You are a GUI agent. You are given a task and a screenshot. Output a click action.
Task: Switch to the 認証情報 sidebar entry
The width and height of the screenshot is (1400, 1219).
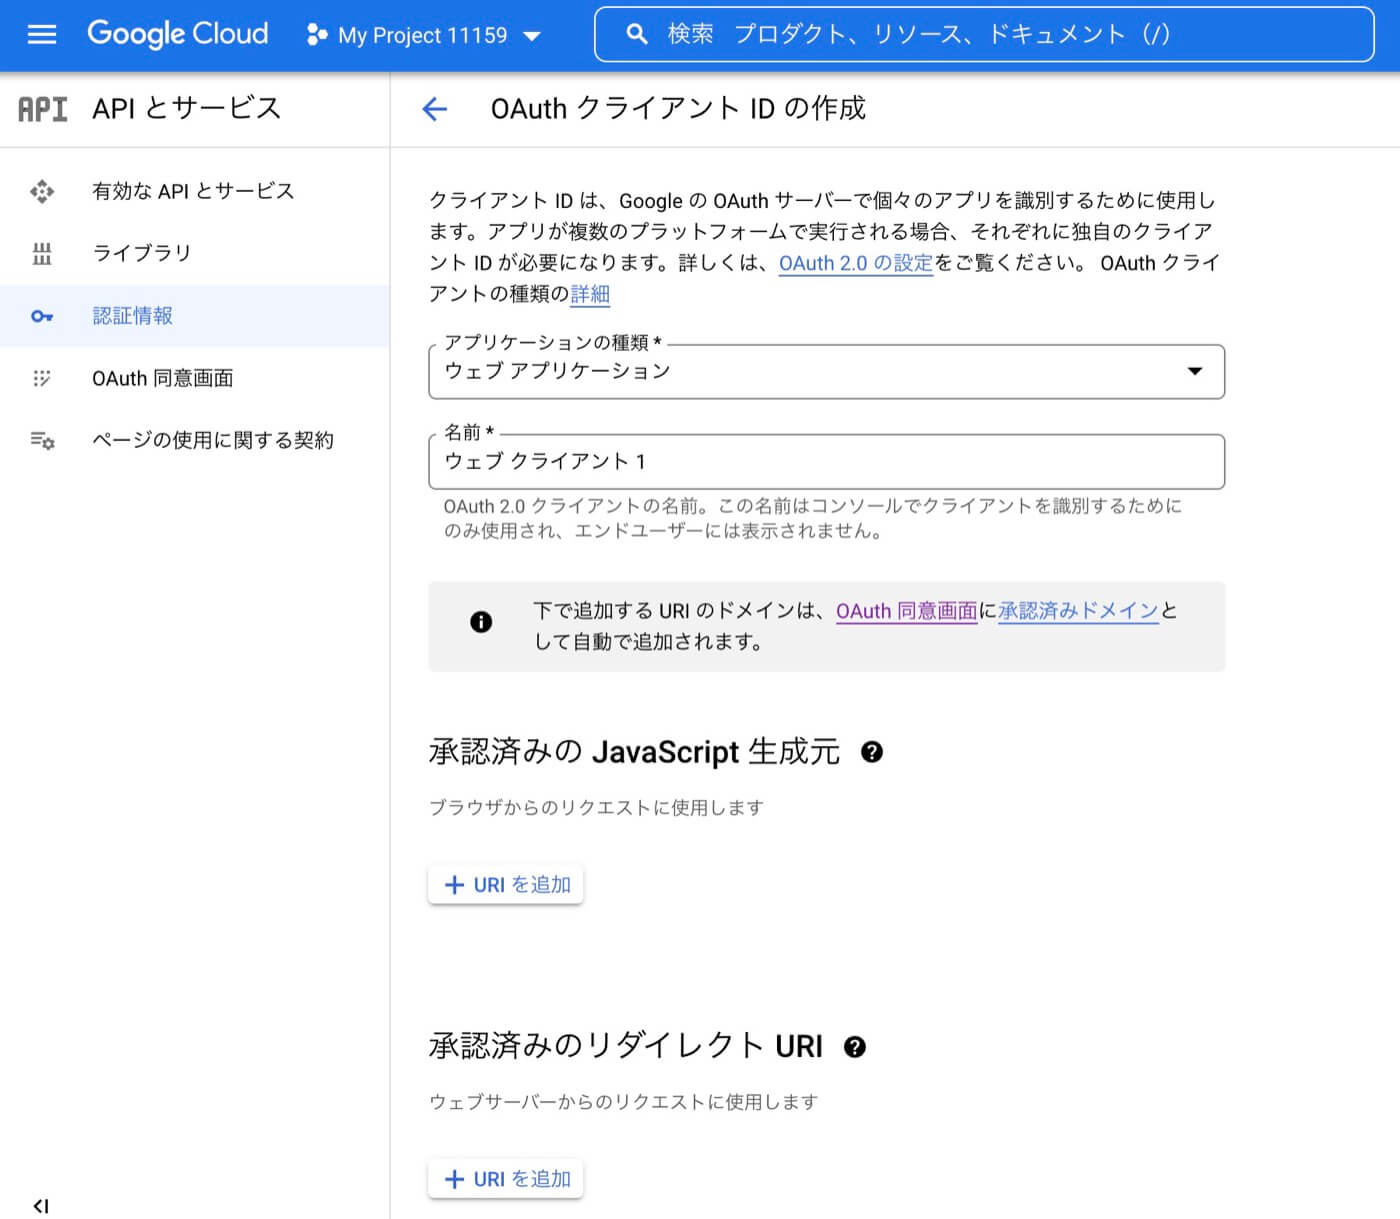pyautogui.click(x=132, y=315)
